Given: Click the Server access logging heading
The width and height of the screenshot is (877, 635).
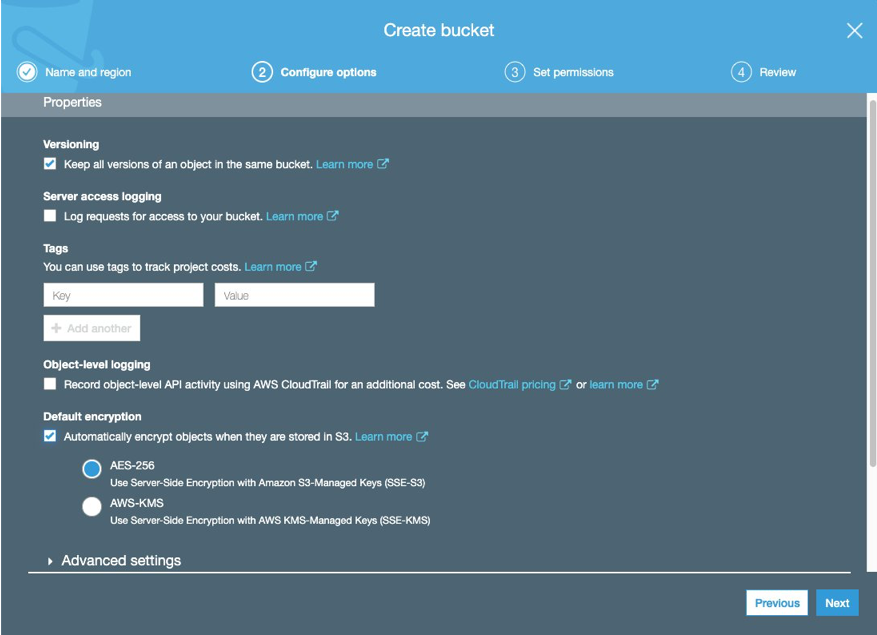Looking at the screenshot, I should [102, 196].
